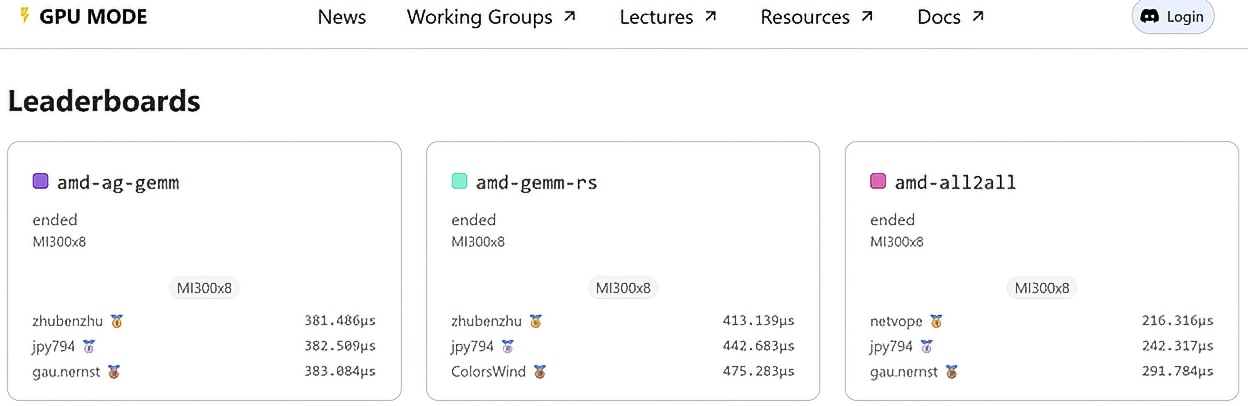This screenshot has height=406, width=1248.
Task: Open the Docs external link
Action: tap(939, 17)
